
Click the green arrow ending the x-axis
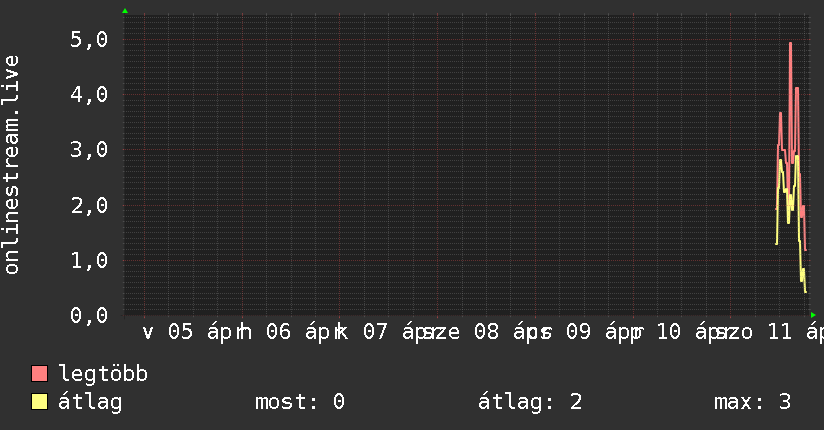(x=814, y=315)
